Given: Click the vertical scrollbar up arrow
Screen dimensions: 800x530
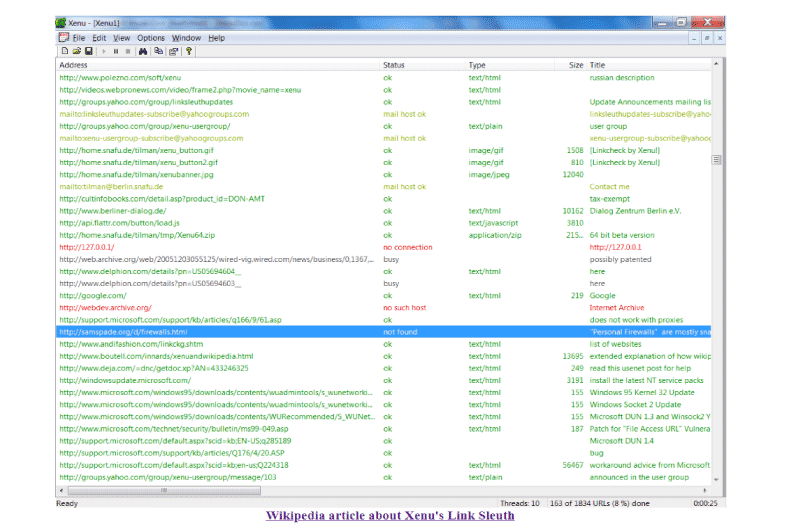Looking at the screenshot, I should (x=716, y=64).
